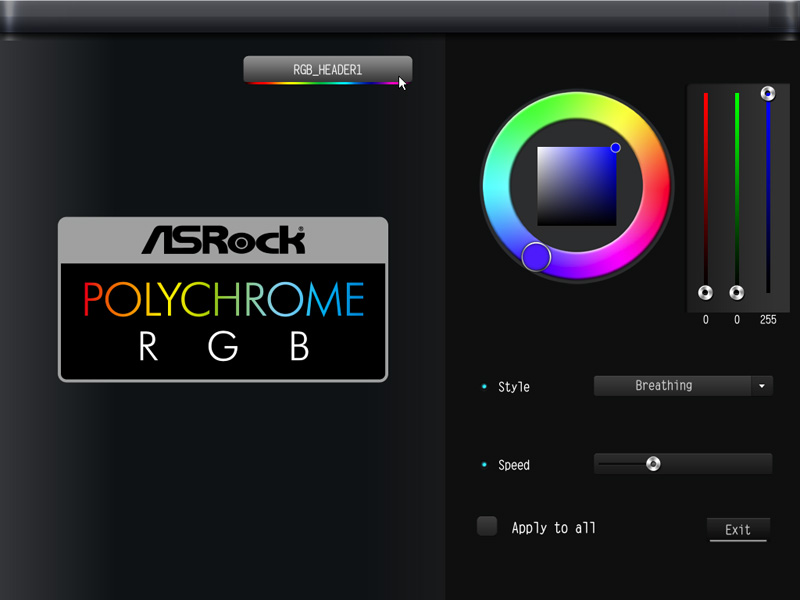Click the vertical red channel slider track

click(x=706, y=193)
